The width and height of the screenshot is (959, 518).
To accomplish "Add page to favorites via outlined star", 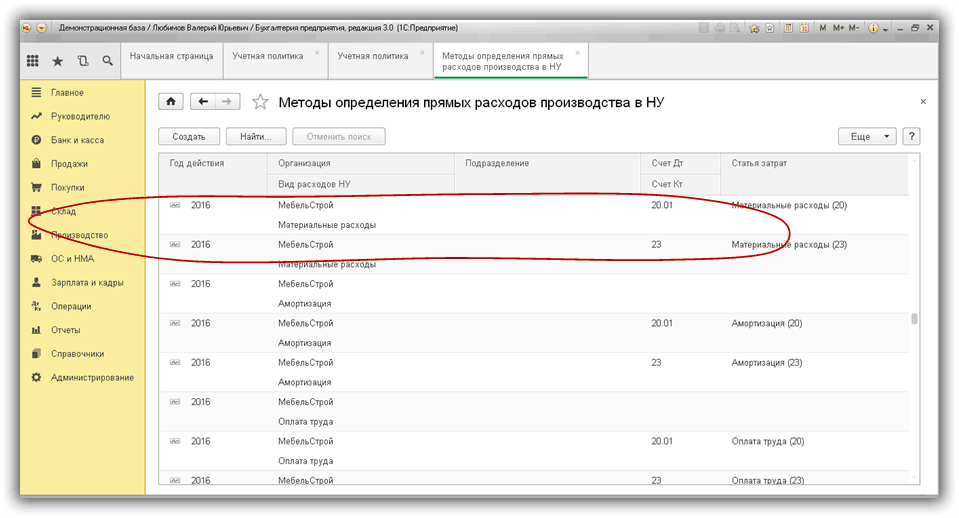I will coord(260,102).
